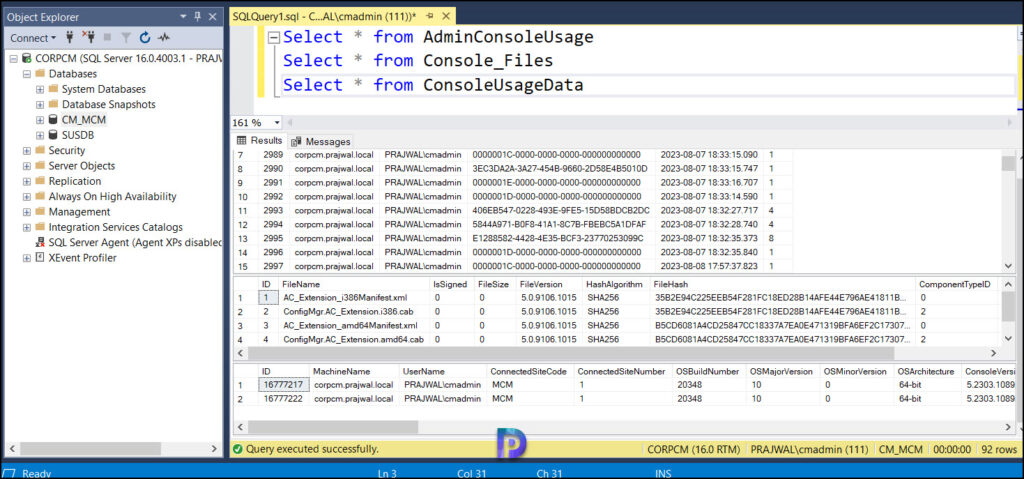Expand the Database Snapshots node

40,105
